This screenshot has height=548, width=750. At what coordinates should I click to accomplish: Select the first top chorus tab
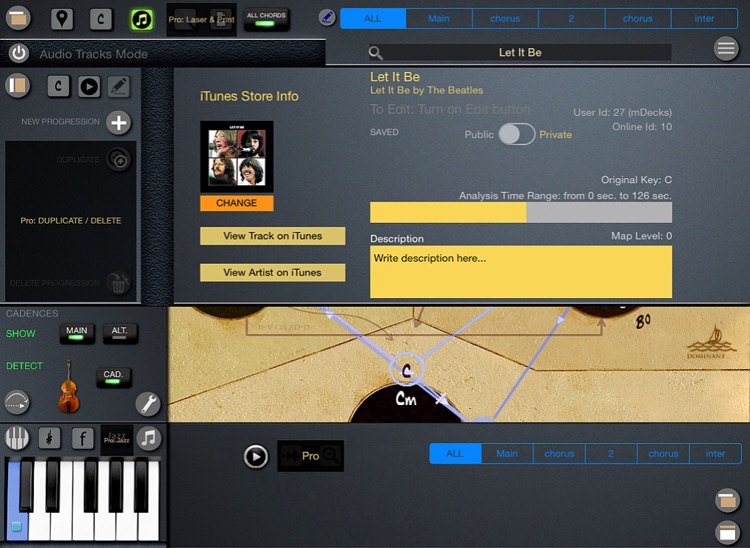[505, 19]
